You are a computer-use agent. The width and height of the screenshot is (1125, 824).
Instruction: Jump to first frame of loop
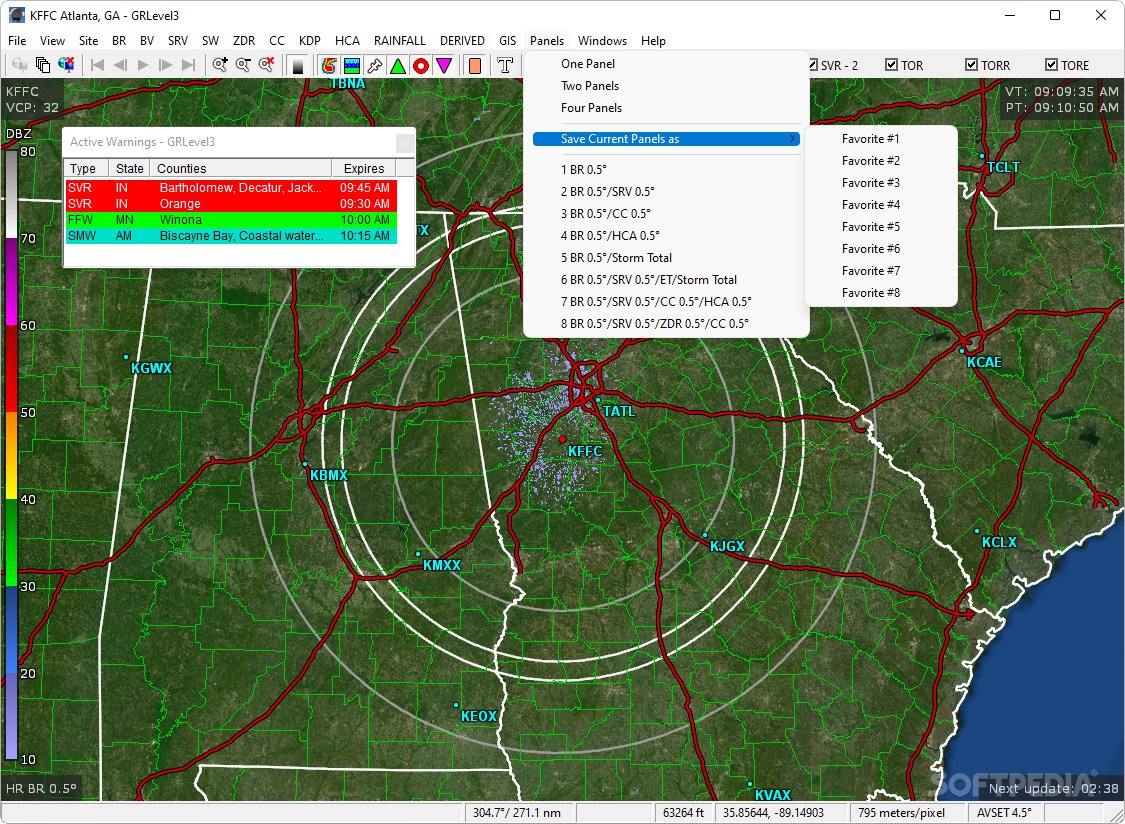coord(97,65)
